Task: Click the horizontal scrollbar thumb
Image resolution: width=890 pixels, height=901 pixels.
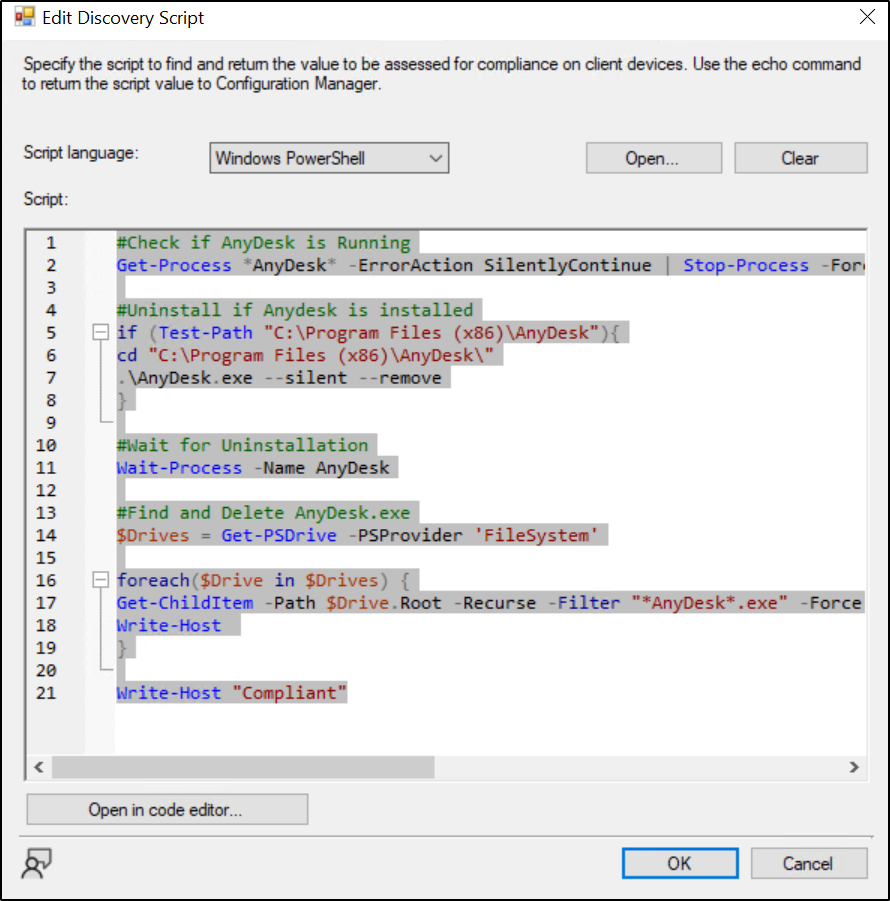Action: tap(243, 767)
